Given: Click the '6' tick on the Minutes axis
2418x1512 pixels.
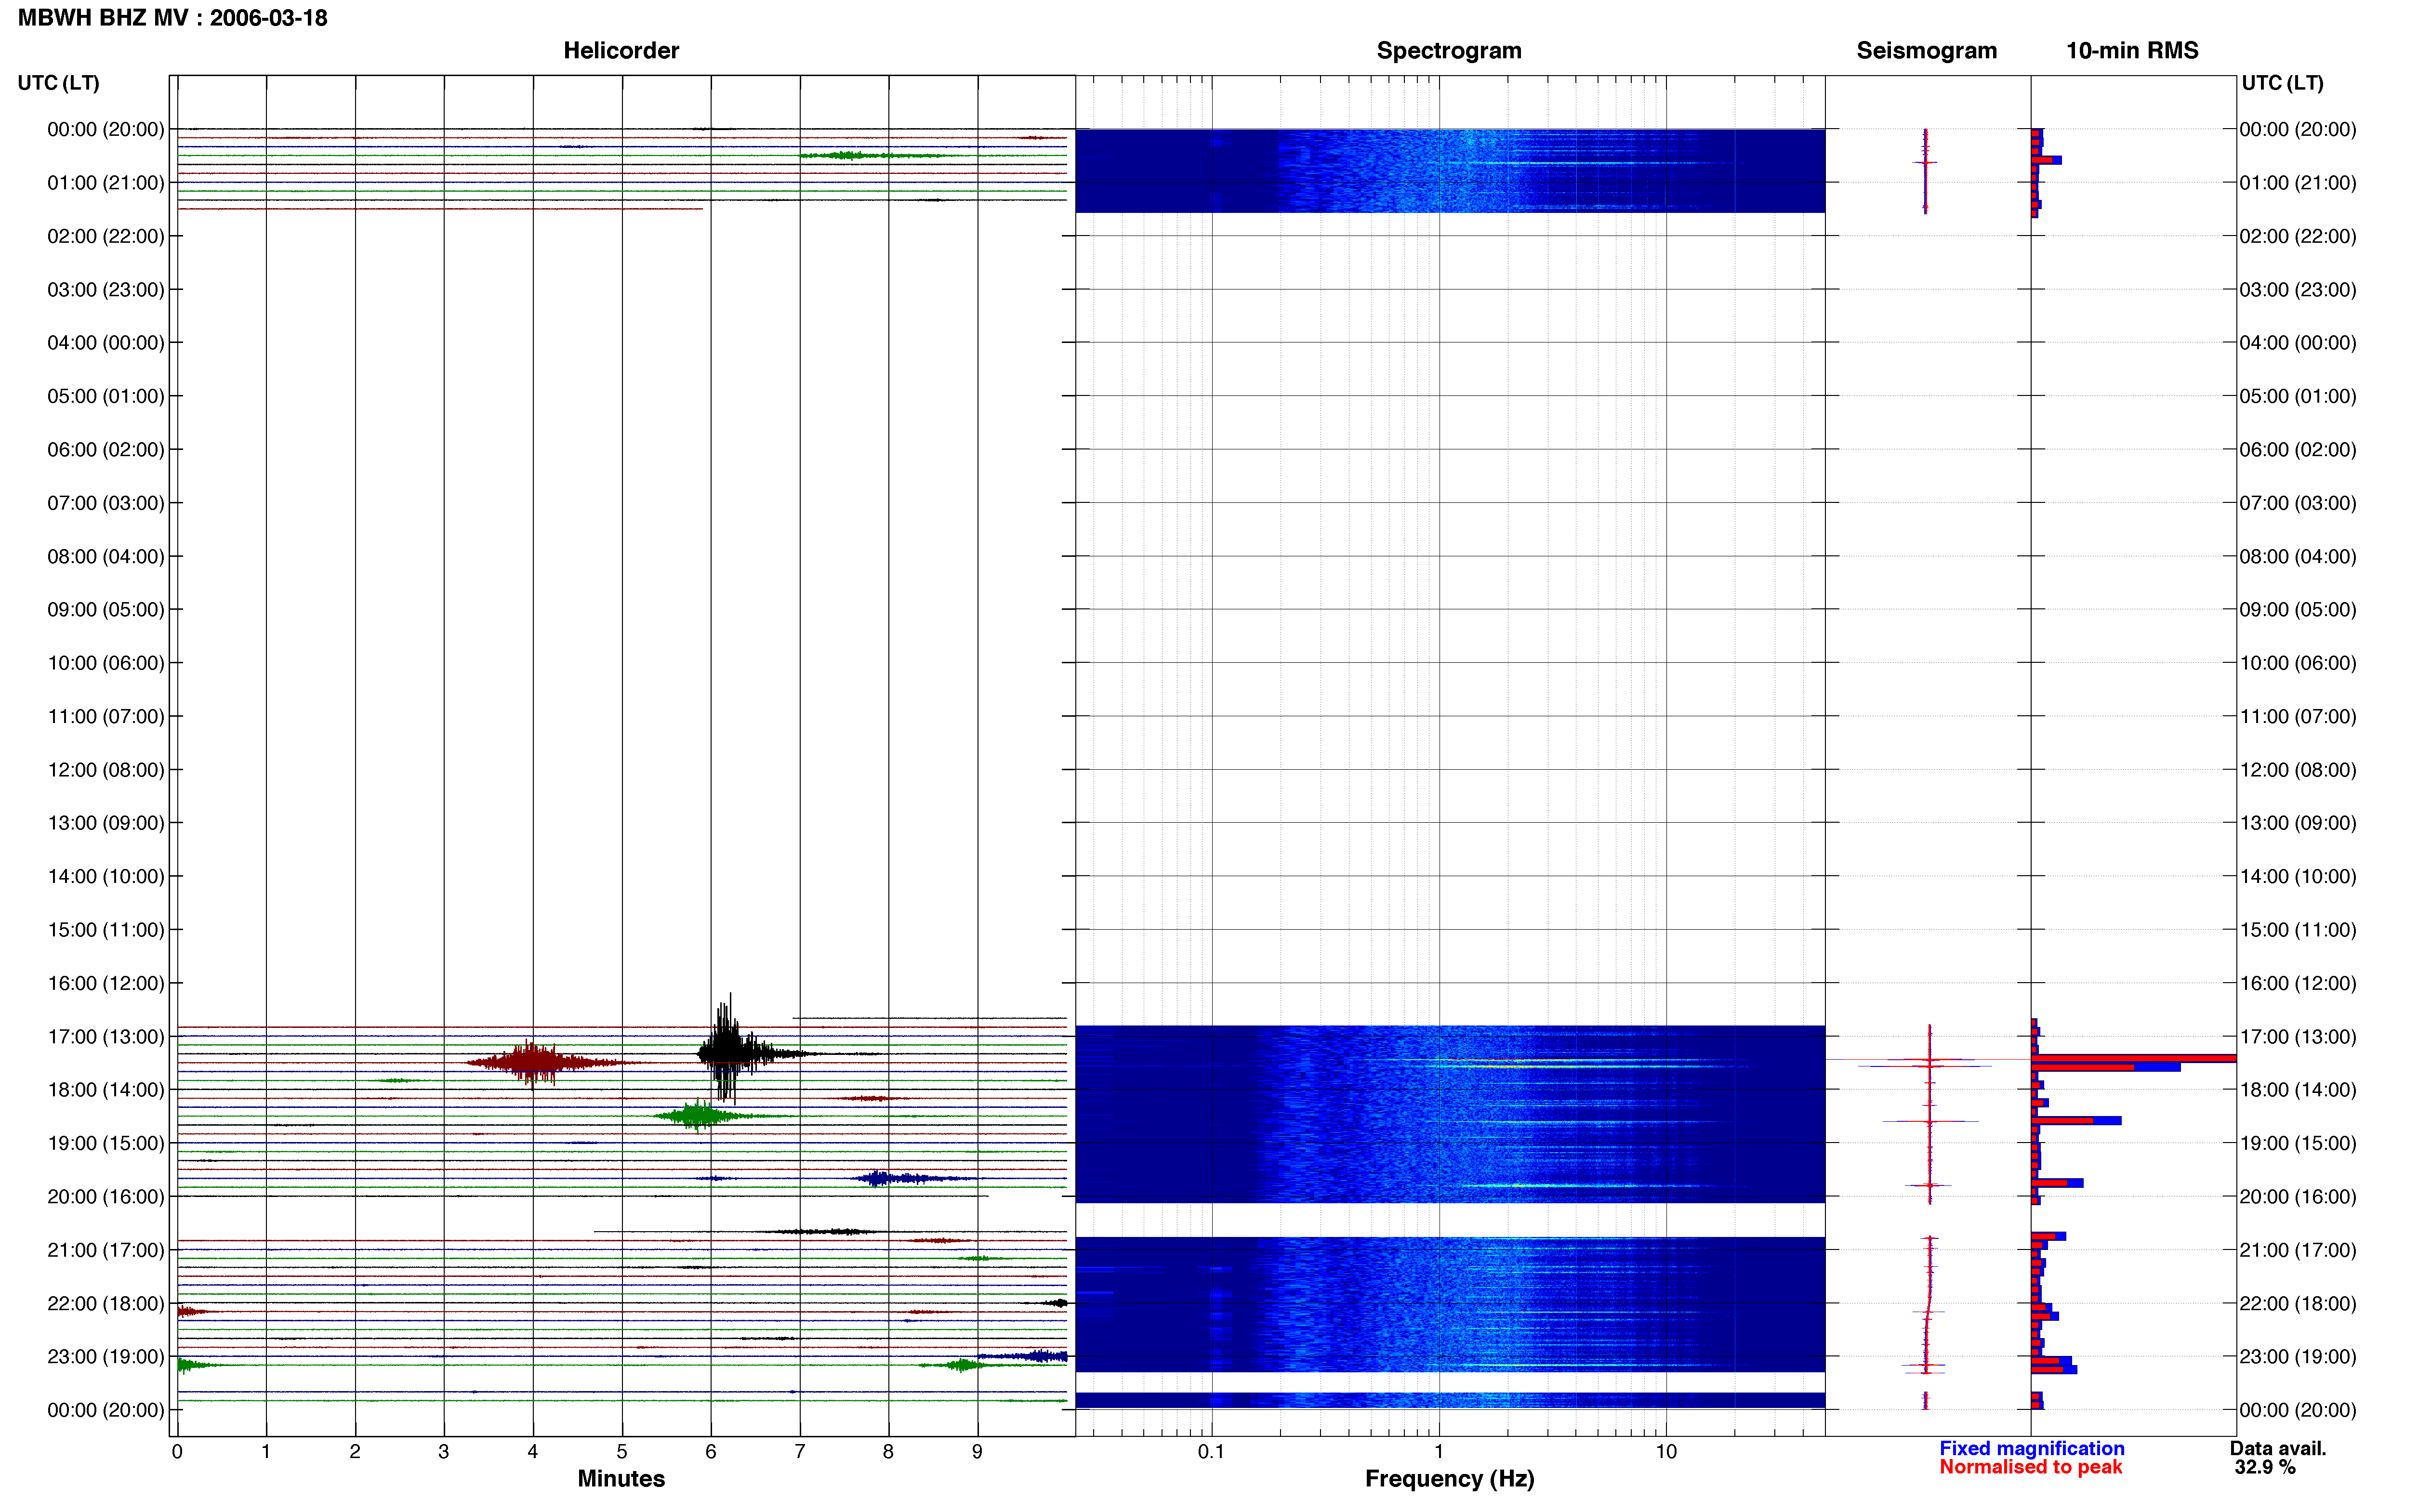Looking at the screenshot, I should 711,1452.
